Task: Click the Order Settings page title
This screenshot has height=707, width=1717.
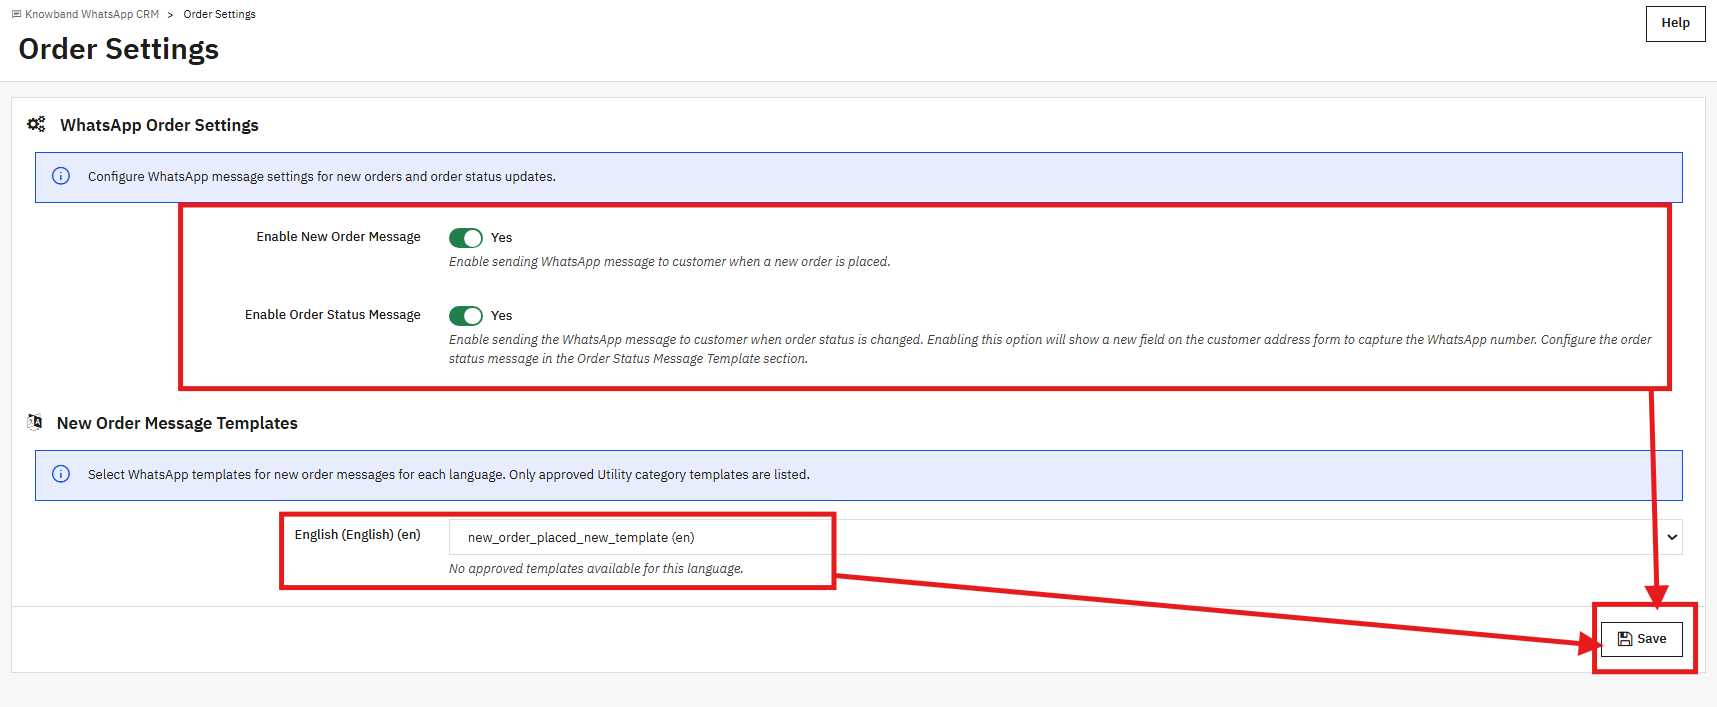Action: tap(118, 49)
